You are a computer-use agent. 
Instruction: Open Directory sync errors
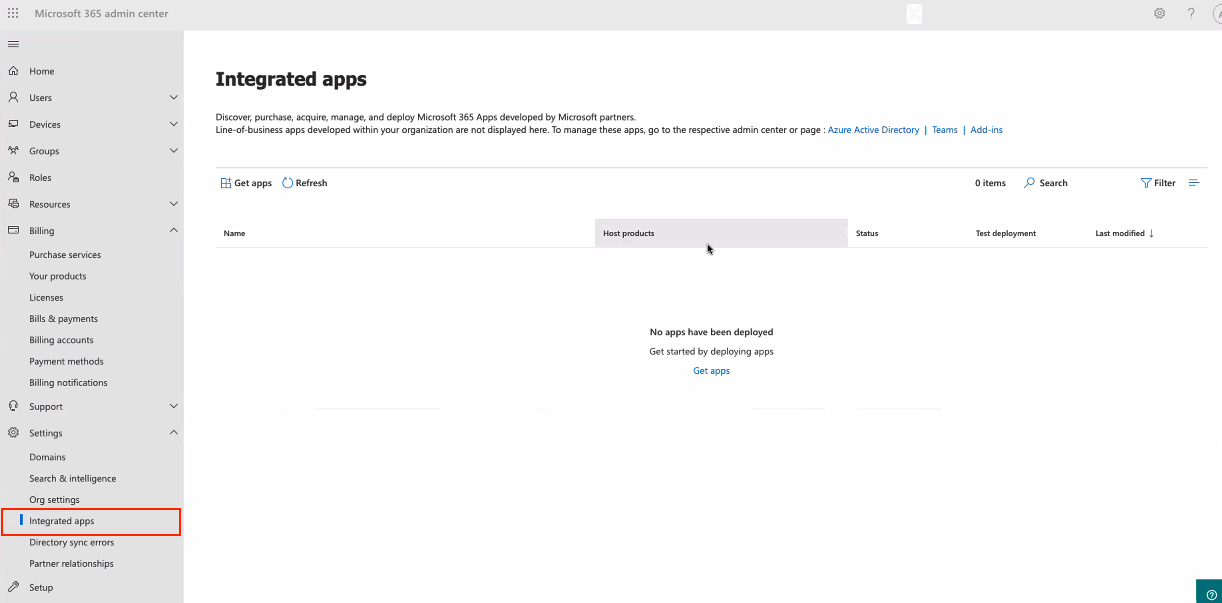72,543
